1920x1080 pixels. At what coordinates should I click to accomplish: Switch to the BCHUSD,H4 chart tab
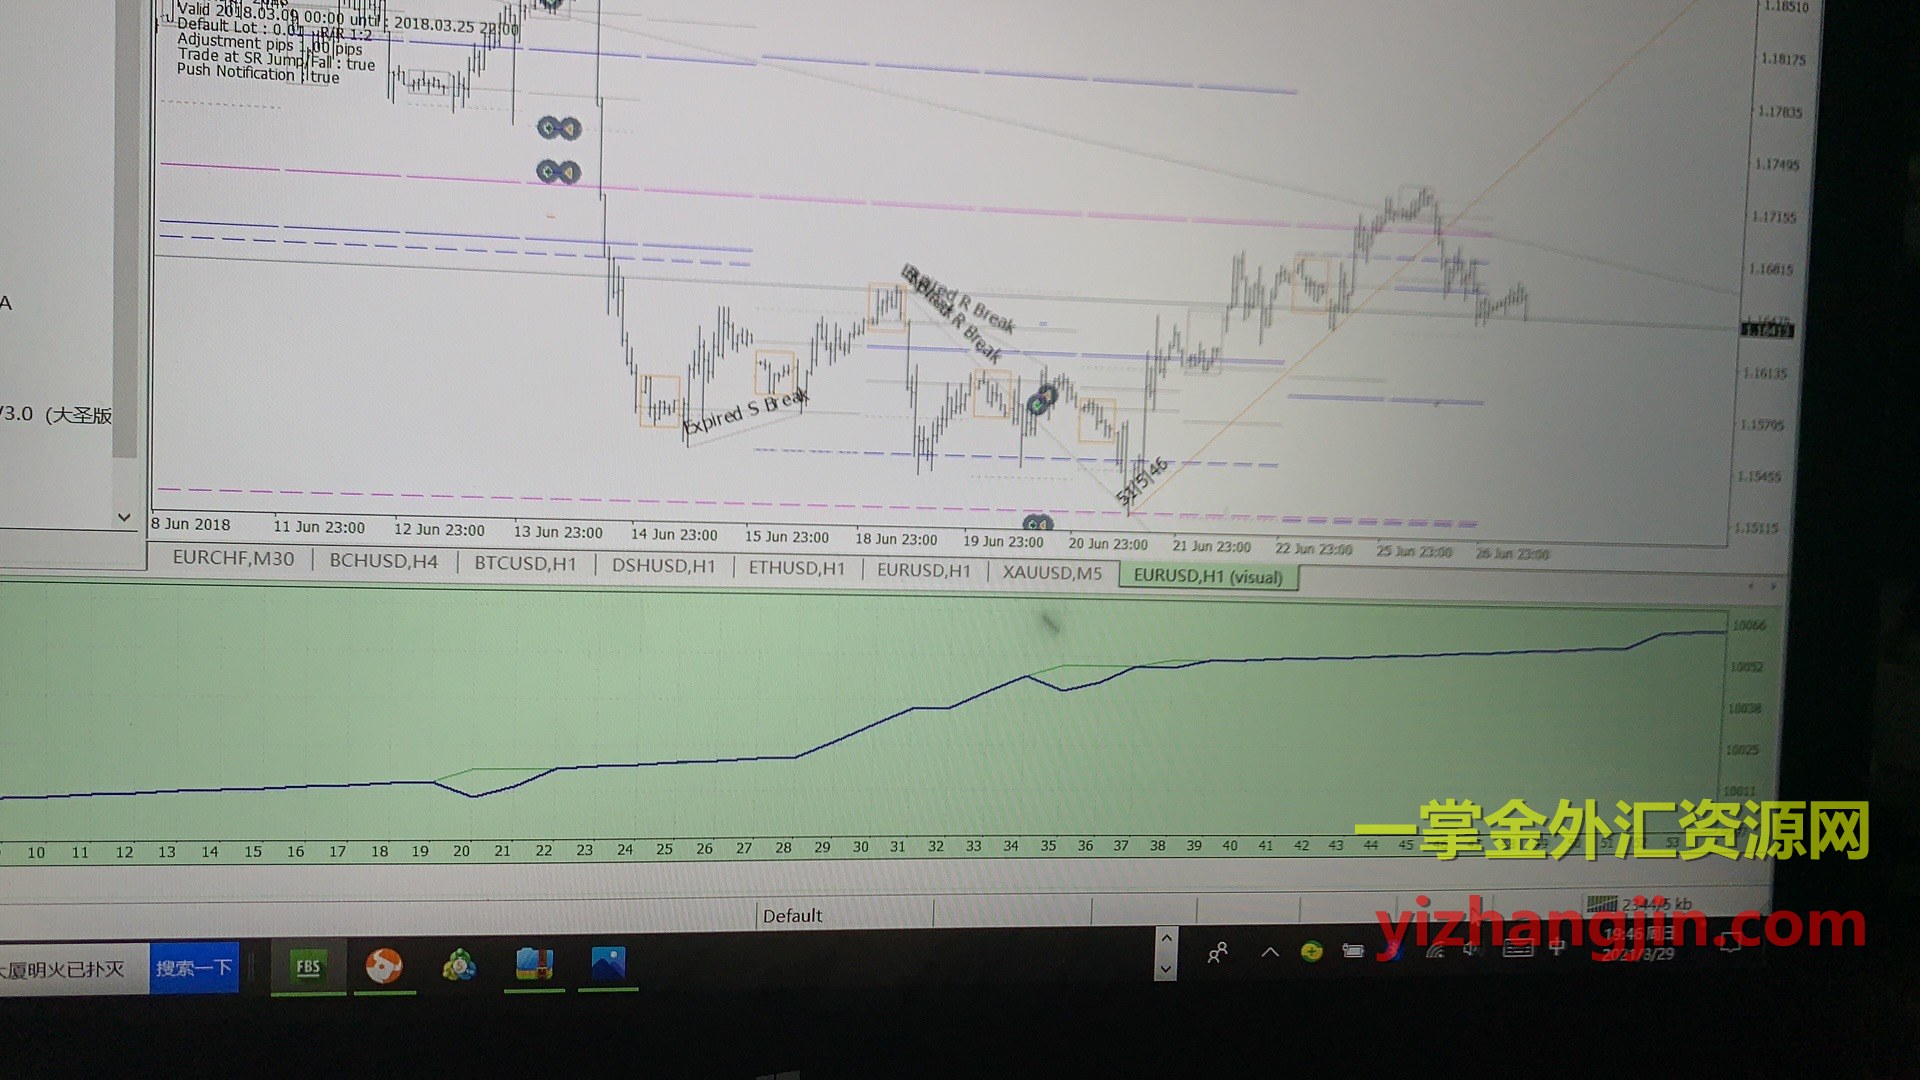coord(383,561)
